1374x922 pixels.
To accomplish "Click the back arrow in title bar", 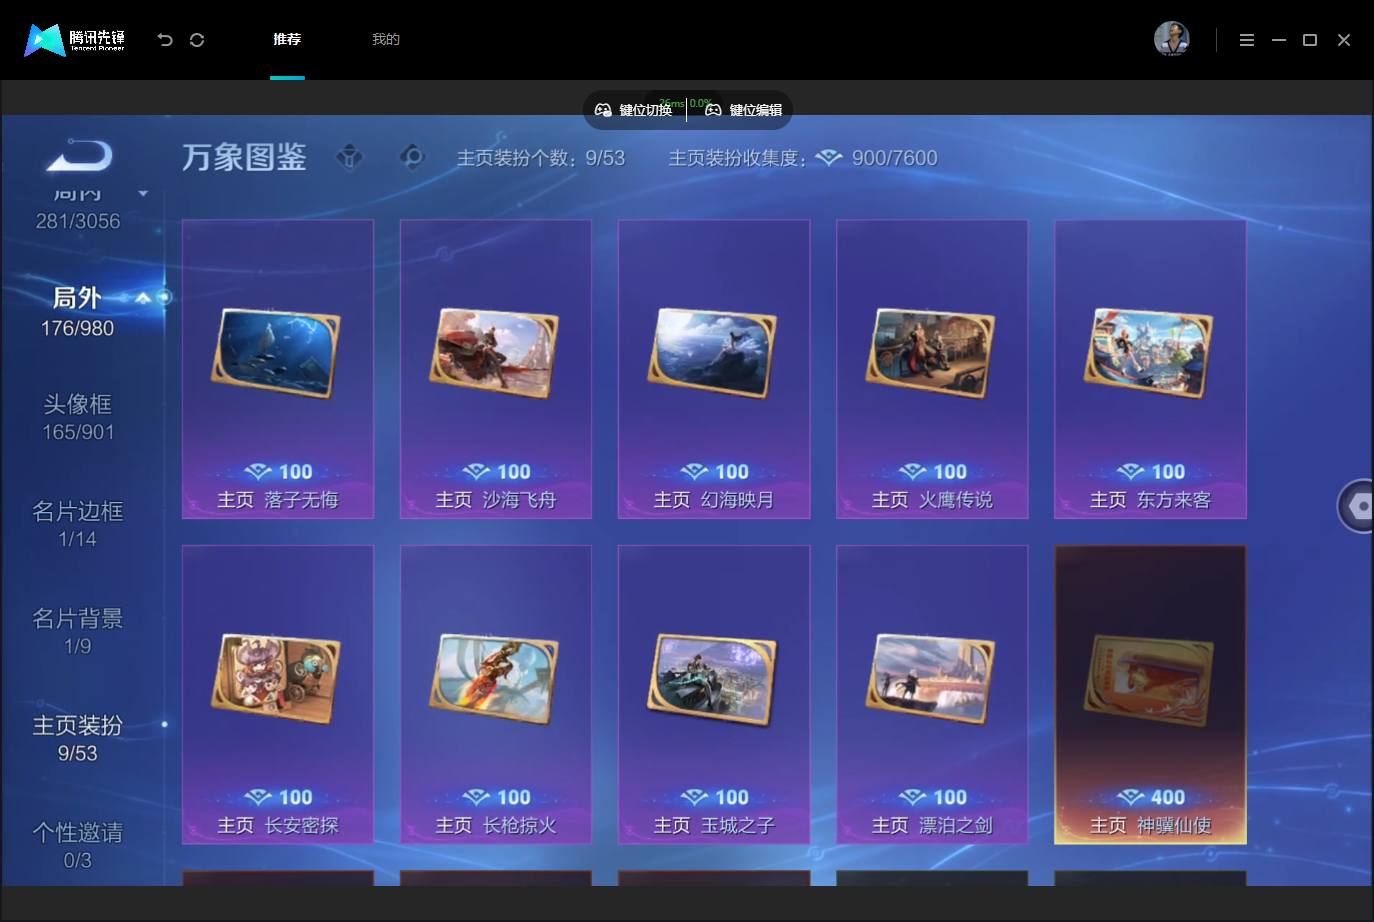I will (x=165, y=40).
